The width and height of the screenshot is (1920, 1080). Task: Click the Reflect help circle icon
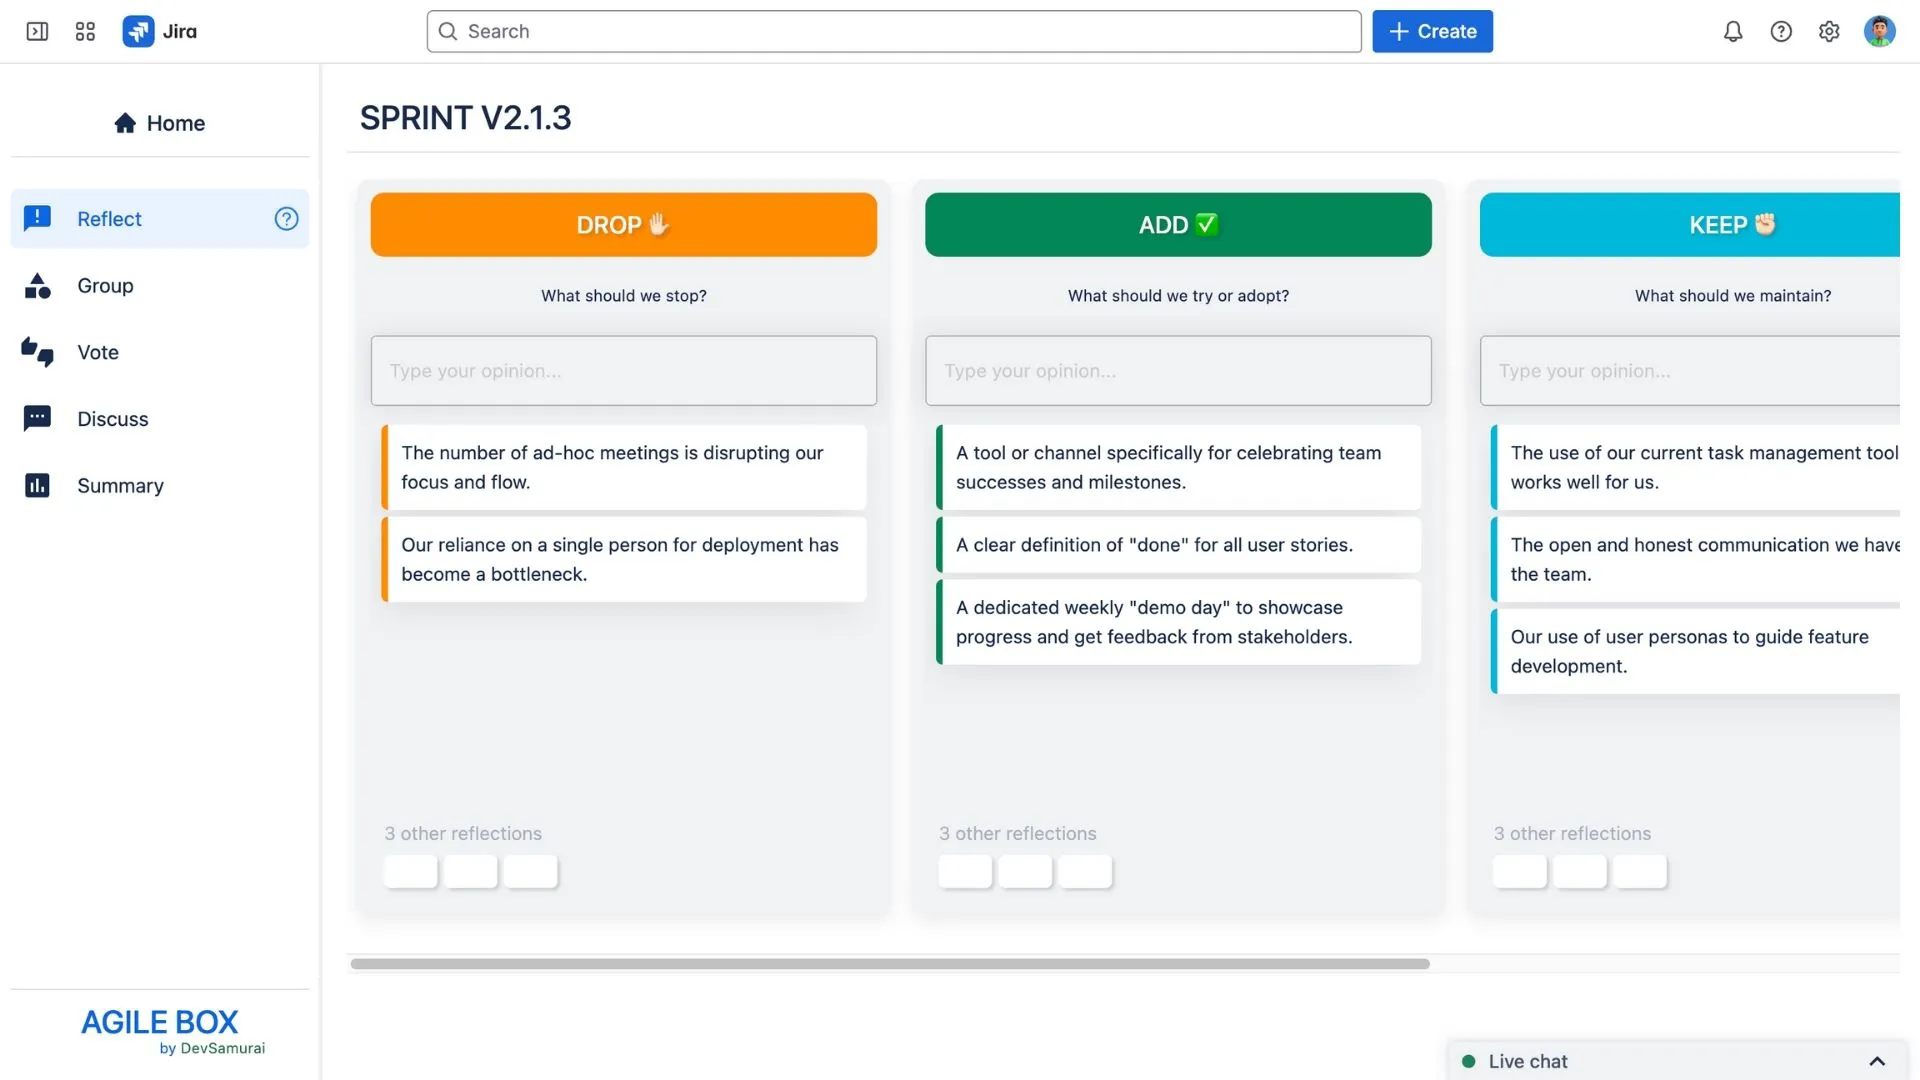[286, 219]
